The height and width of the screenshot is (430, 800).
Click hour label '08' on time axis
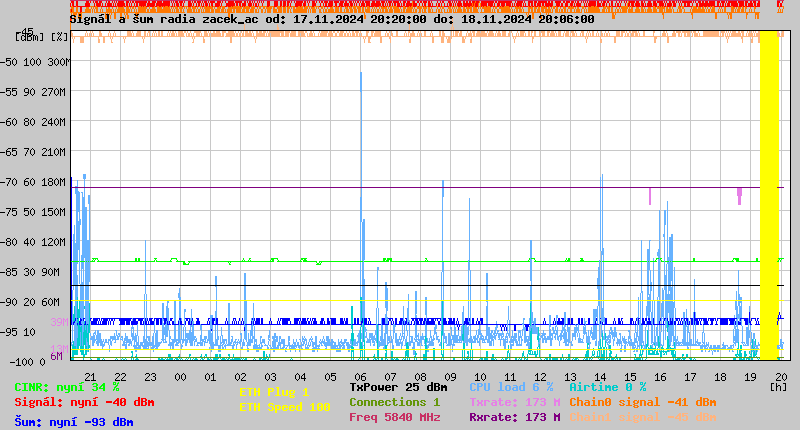point(420,377)
